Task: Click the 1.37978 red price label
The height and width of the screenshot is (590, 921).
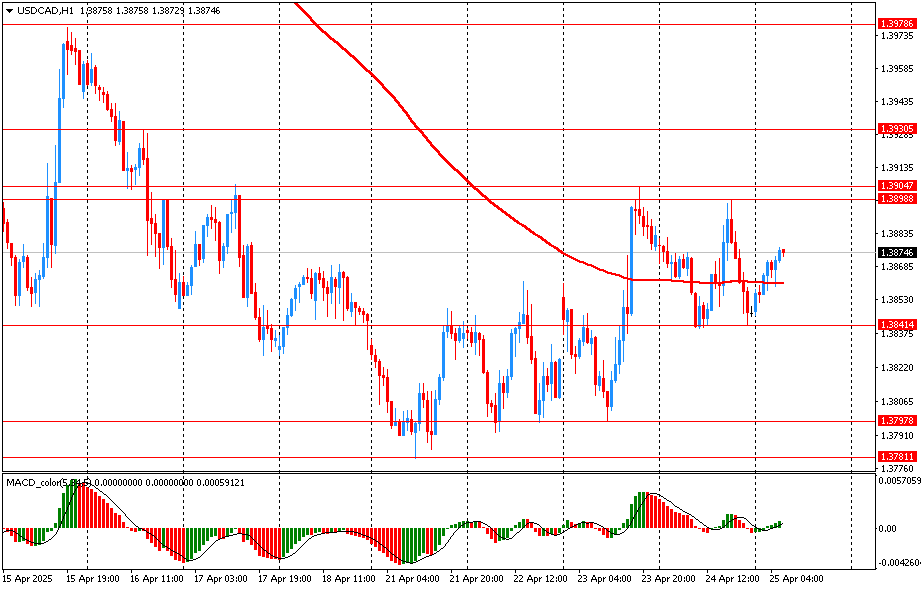Action: [x=897, y=421]
